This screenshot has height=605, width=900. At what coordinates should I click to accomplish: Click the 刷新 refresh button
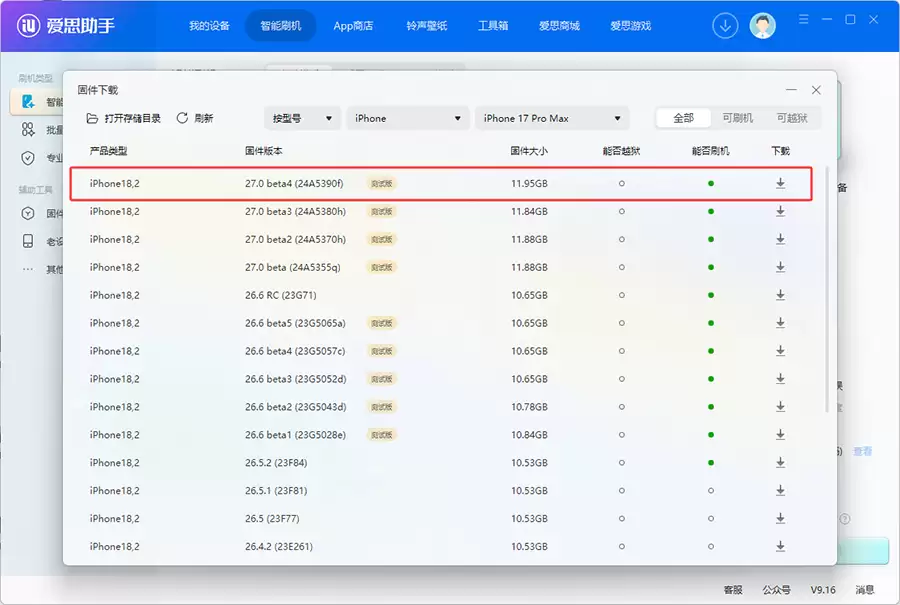pyautogui.click(x=195, y=118)
